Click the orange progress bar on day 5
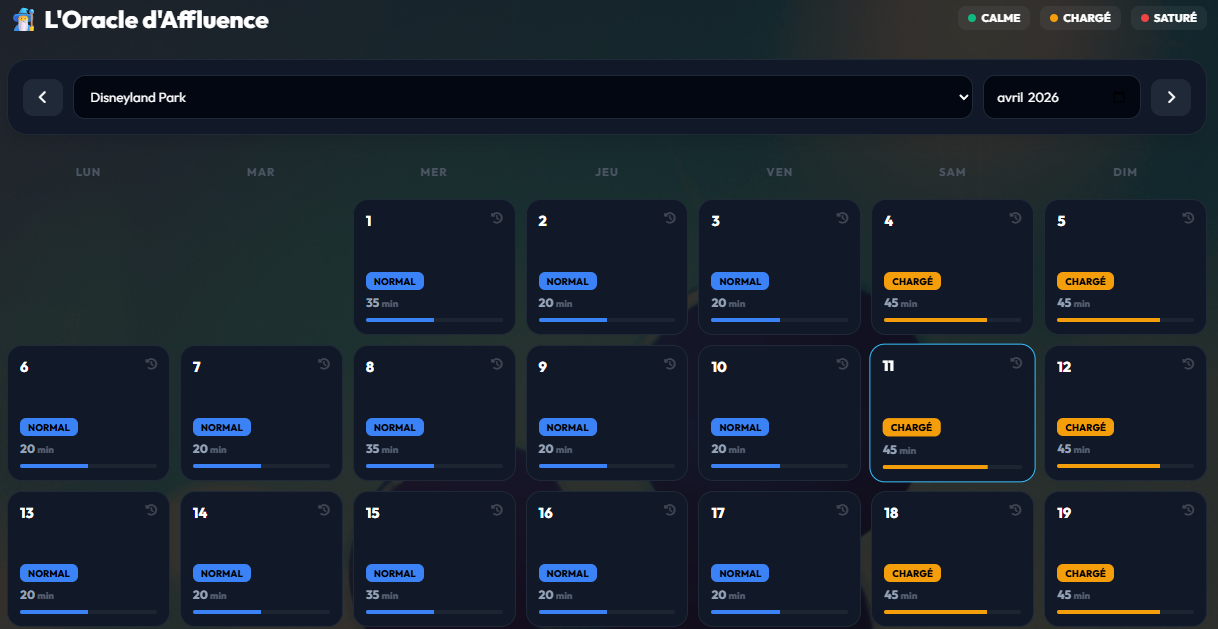This screenshot has width=1218, height=629. pos(1108,320)
